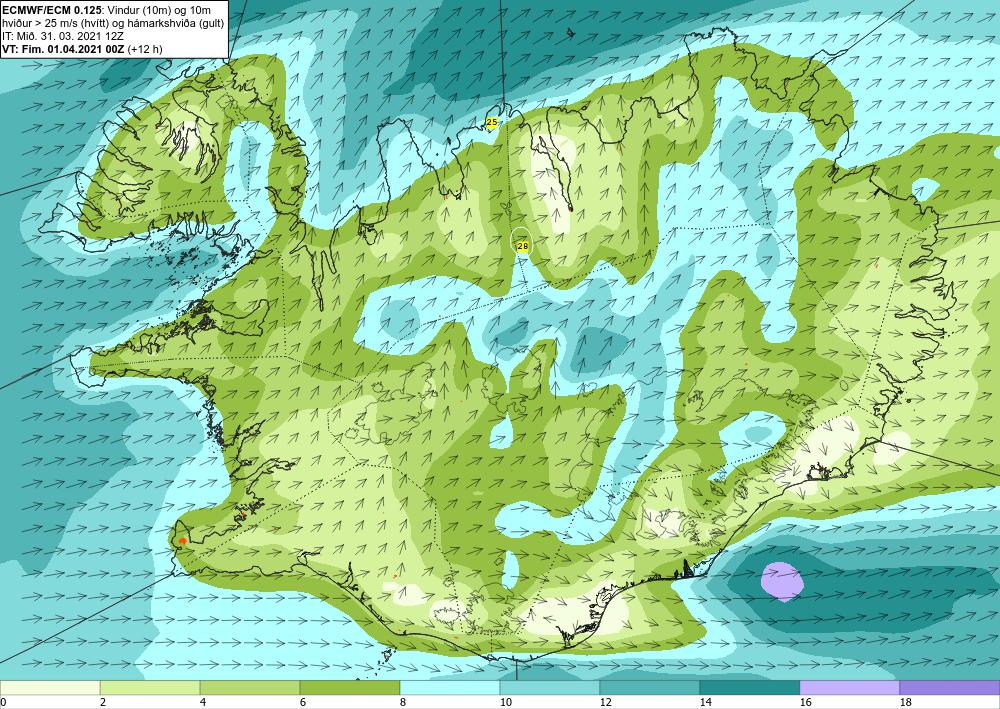Viewport: 1000px width, 709px height.
Task: Select the darker green 6–8 legend swatch
Action: coord(350,688)
